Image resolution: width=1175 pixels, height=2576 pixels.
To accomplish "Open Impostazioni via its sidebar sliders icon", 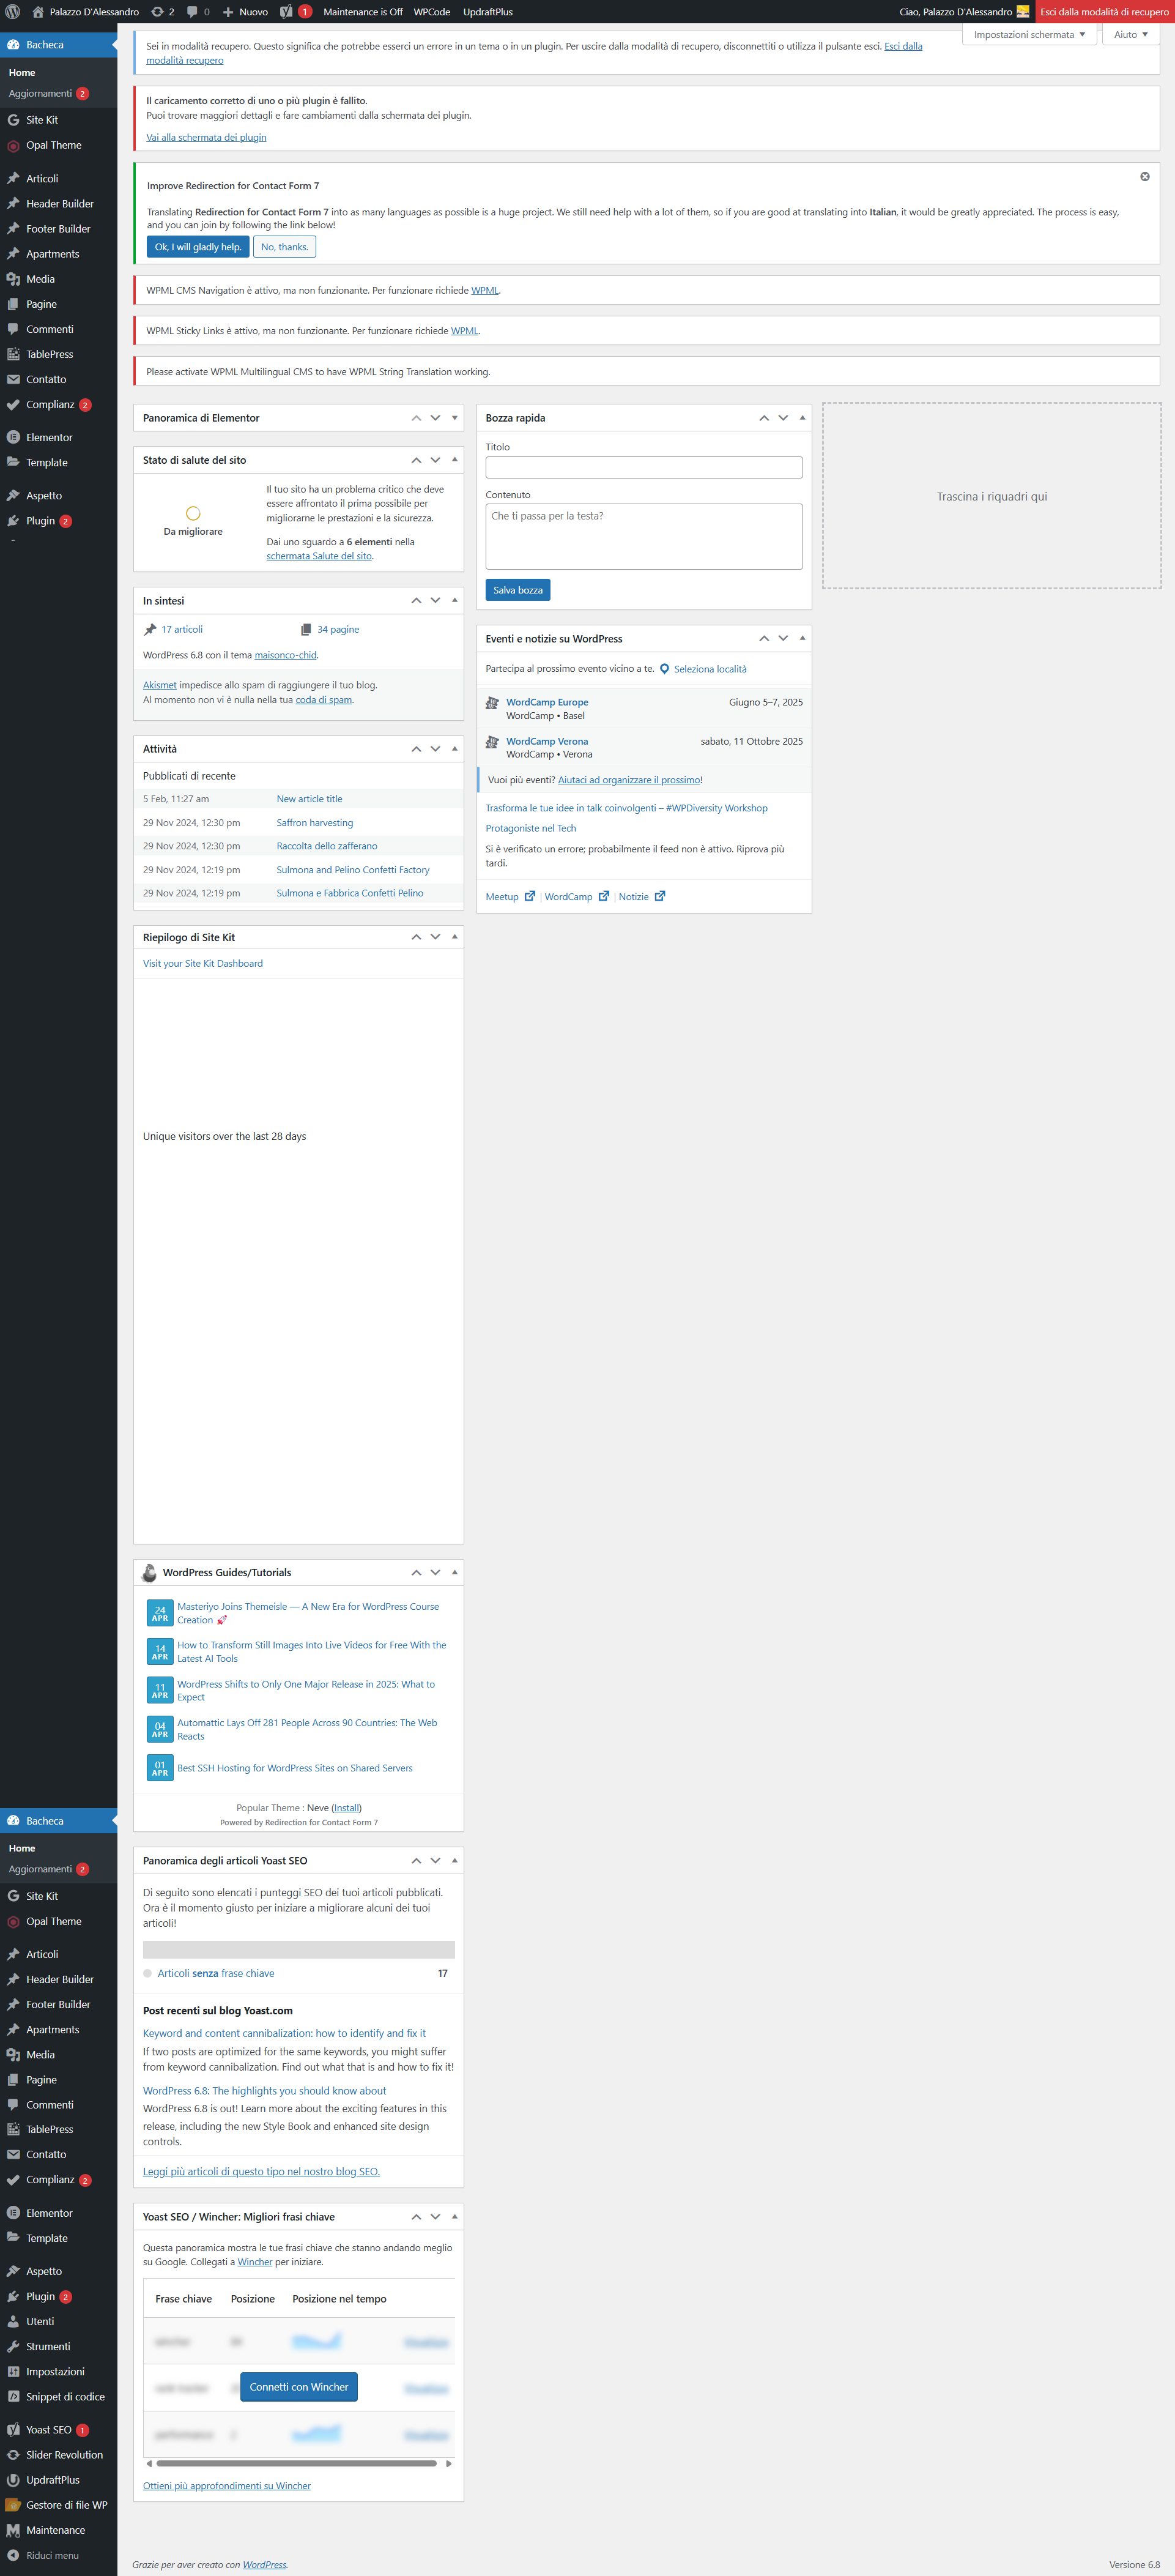I will click(13, 2371).
